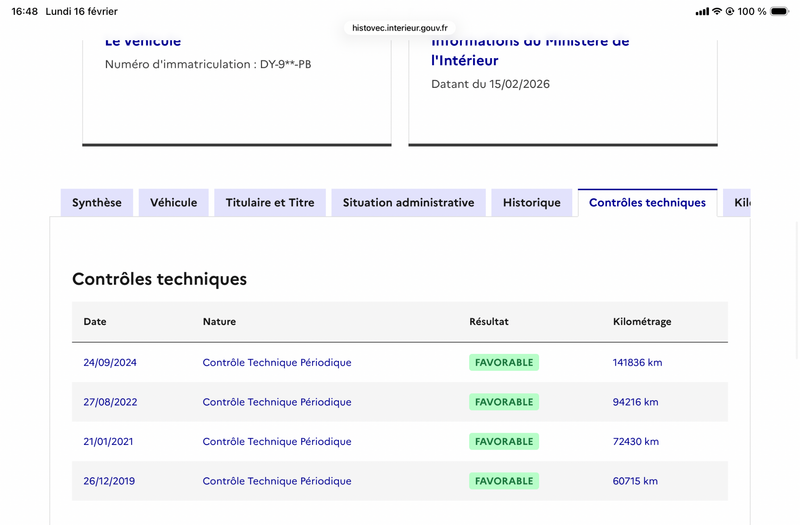Select the Contrôles techniques tab
This screenshot has width=800, height=525.
[647, 203]
